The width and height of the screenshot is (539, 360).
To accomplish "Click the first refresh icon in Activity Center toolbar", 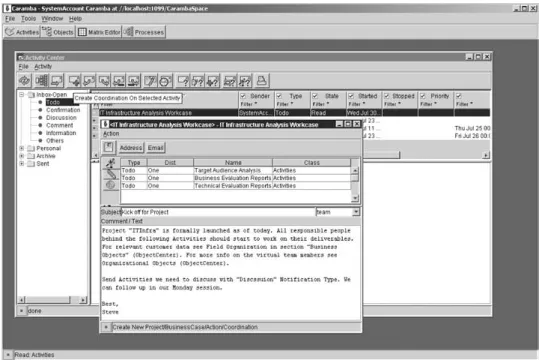I will point(24,81).
